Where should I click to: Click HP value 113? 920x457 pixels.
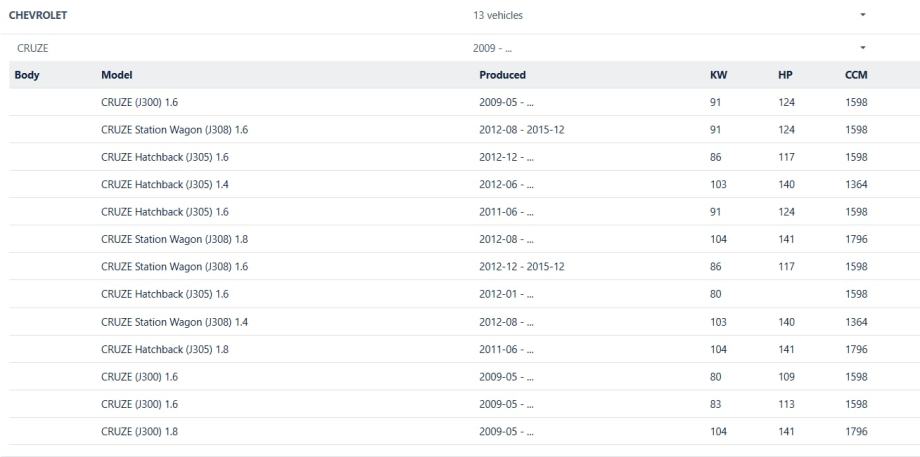pyautogui.click(x=786, y=404)
